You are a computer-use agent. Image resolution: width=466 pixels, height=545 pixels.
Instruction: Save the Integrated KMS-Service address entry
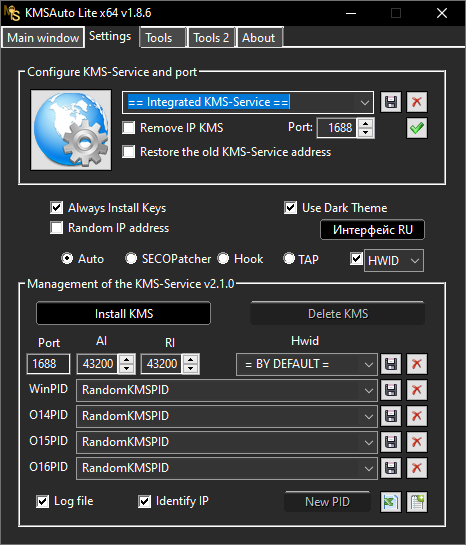click(391, 102)
